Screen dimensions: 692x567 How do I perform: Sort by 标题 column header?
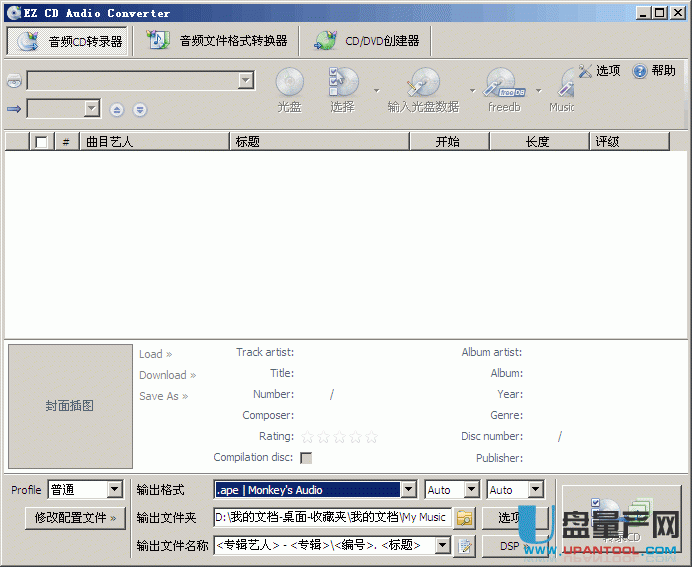tap(320, 142)
